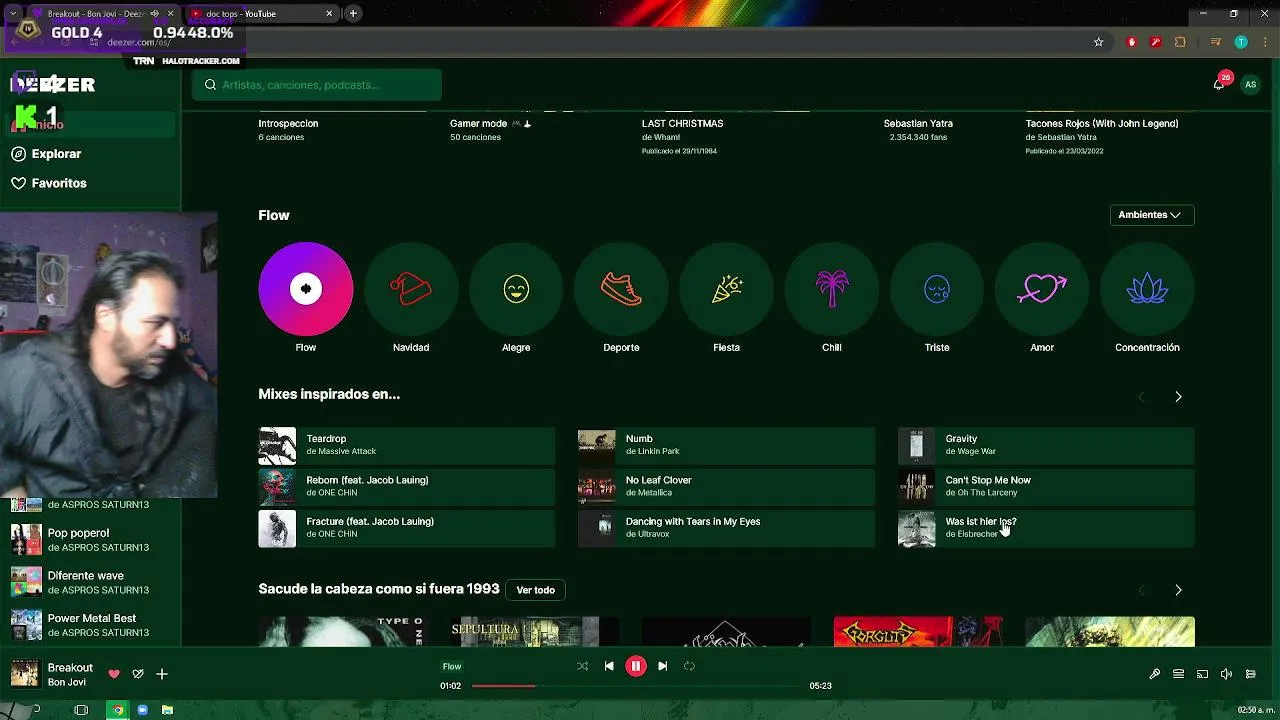Select the Chill palm tree mood
Image resolution: width=1280 pixels, height=720 pixels.
pos(832,289)
